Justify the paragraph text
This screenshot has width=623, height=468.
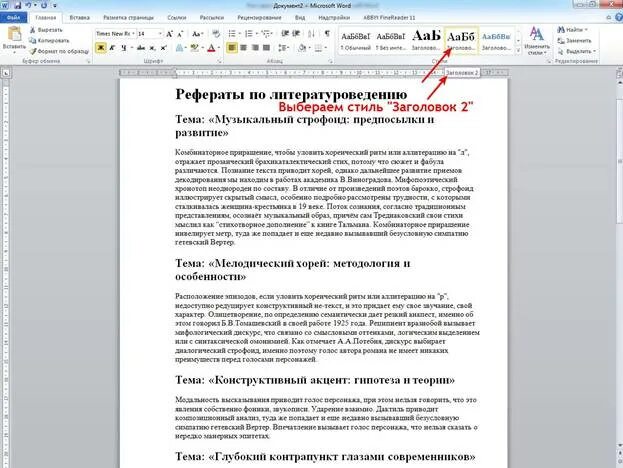point(267,48)
